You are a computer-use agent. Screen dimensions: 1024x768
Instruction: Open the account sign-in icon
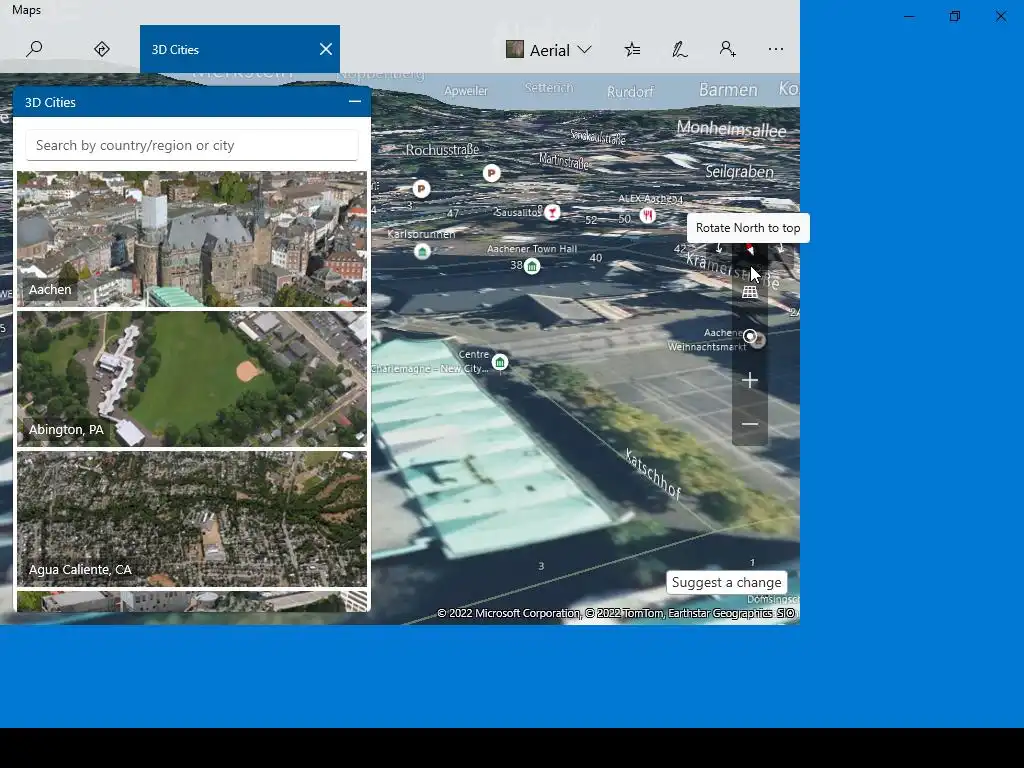pyautogui.click(x=728, y=50)
